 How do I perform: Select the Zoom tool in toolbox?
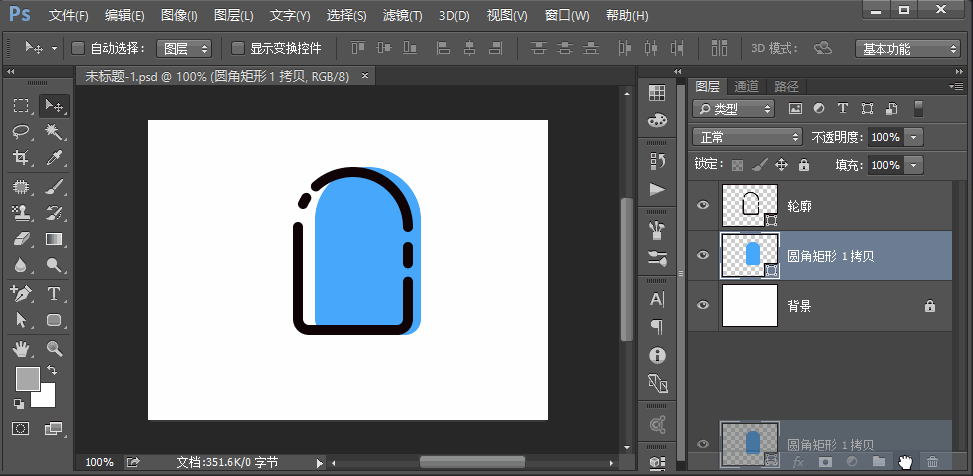pos(54,349)
